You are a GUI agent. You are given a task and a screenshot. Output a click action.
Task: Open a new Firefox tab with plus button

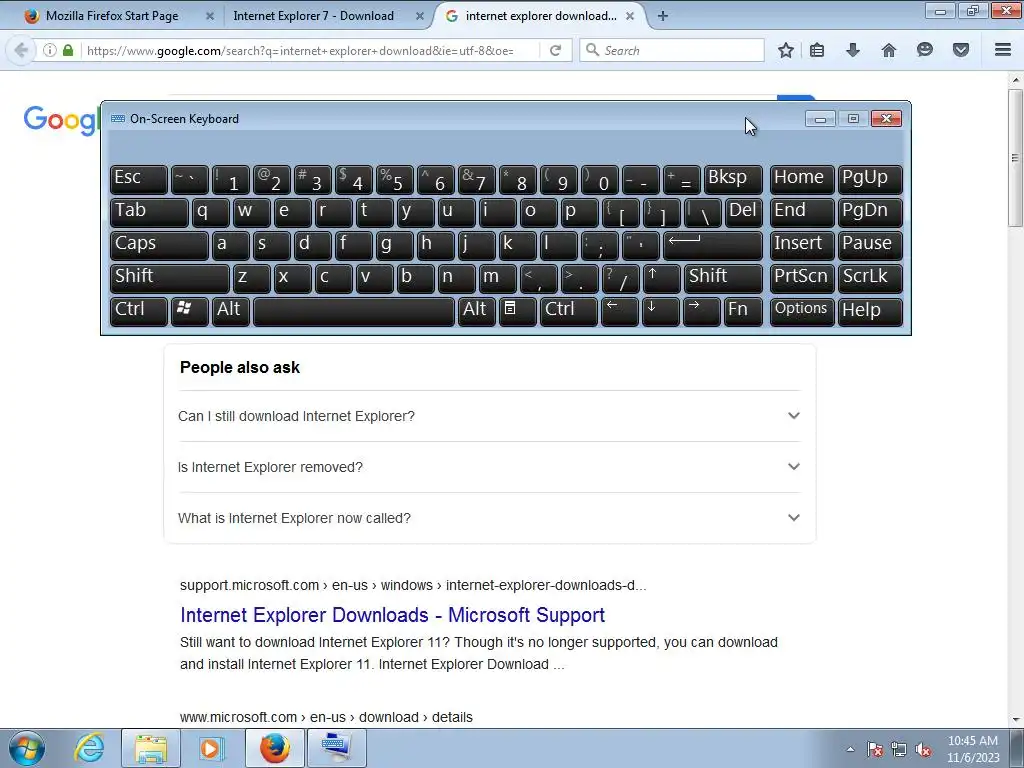(663, 16)
